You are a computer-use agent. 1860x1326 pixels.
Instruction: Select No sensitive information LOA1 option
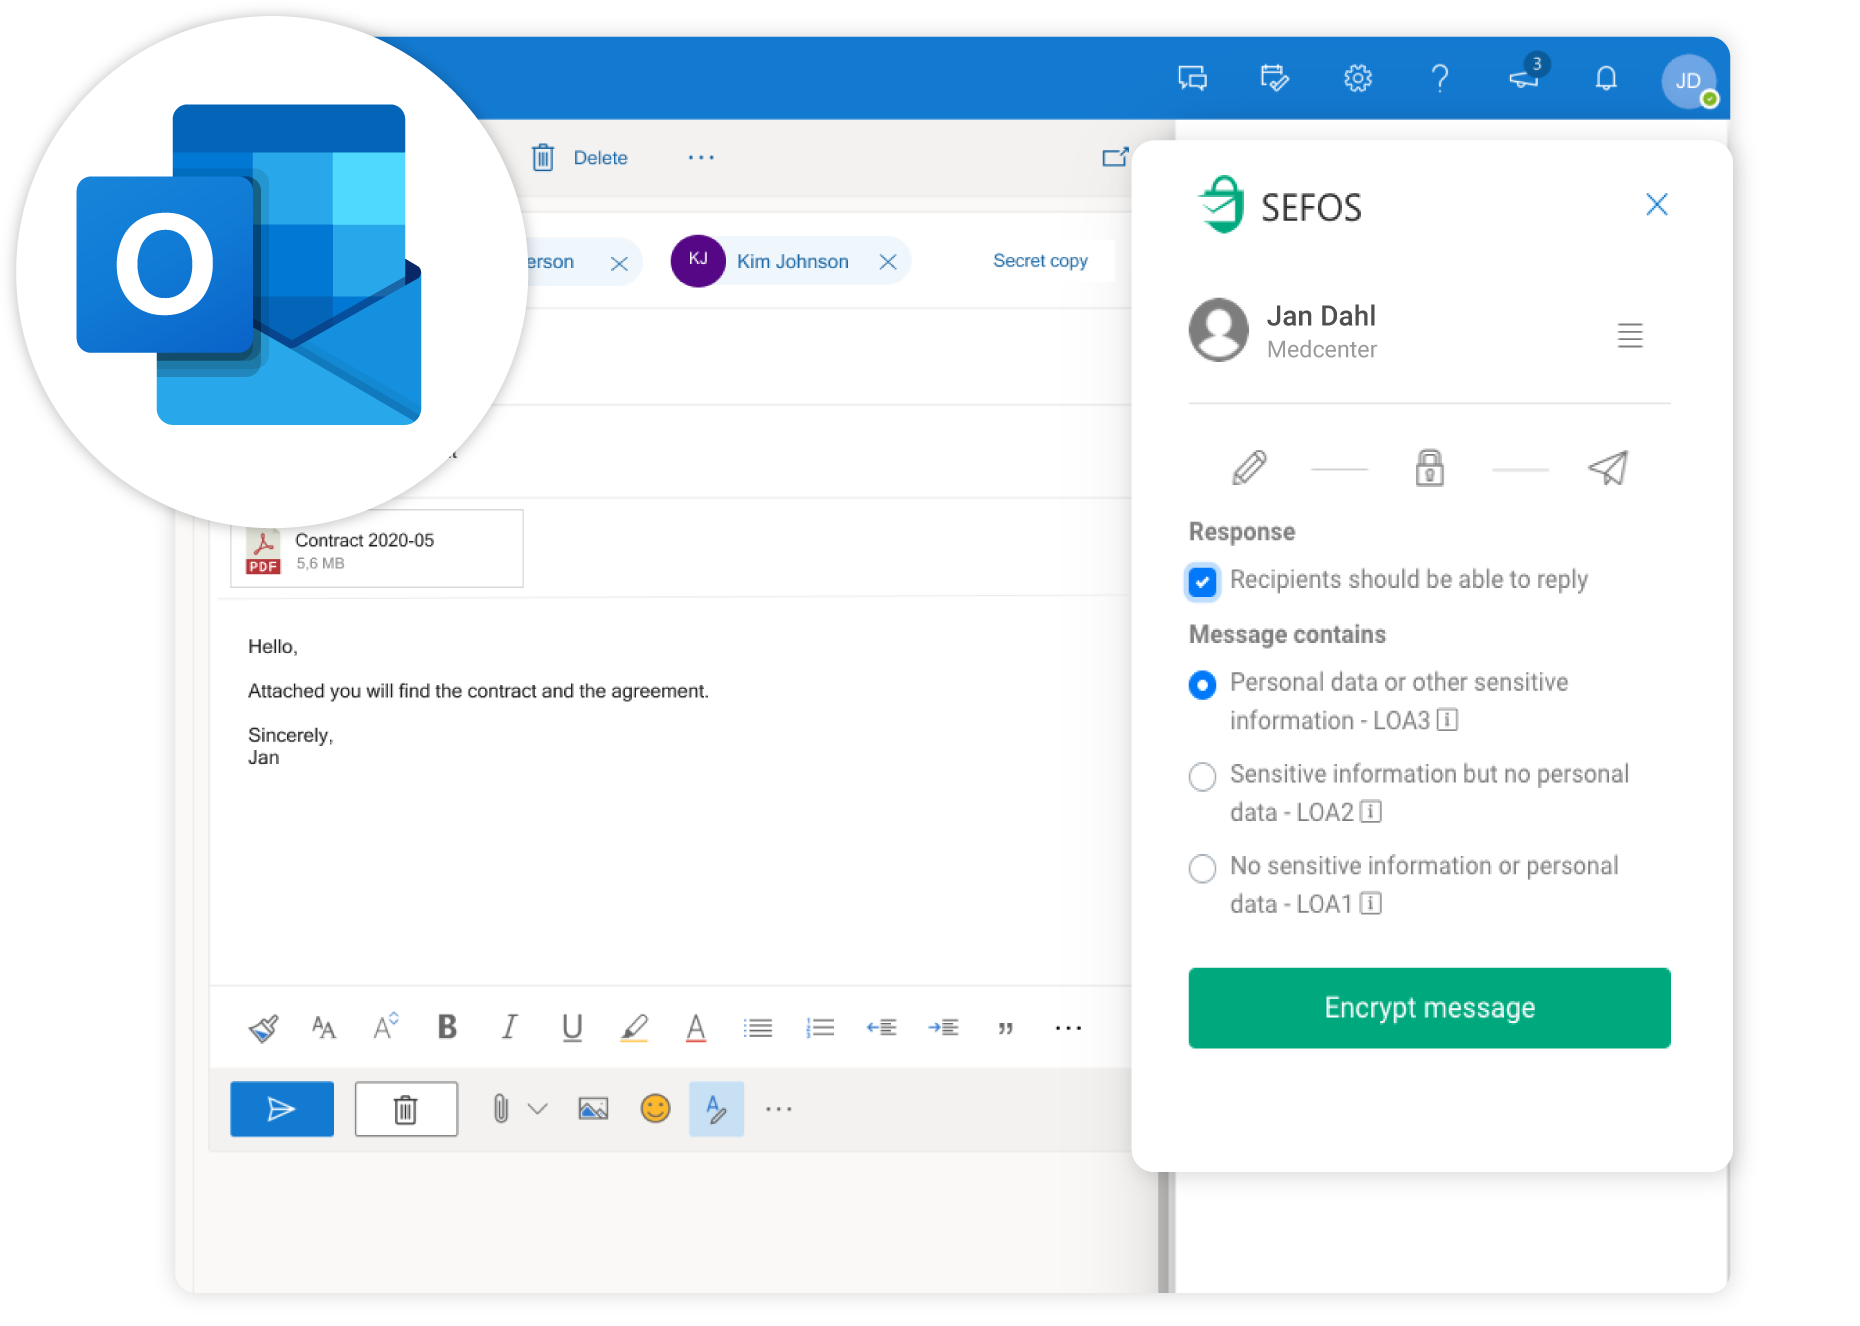pyautogui.click(x=1202, y=868)
